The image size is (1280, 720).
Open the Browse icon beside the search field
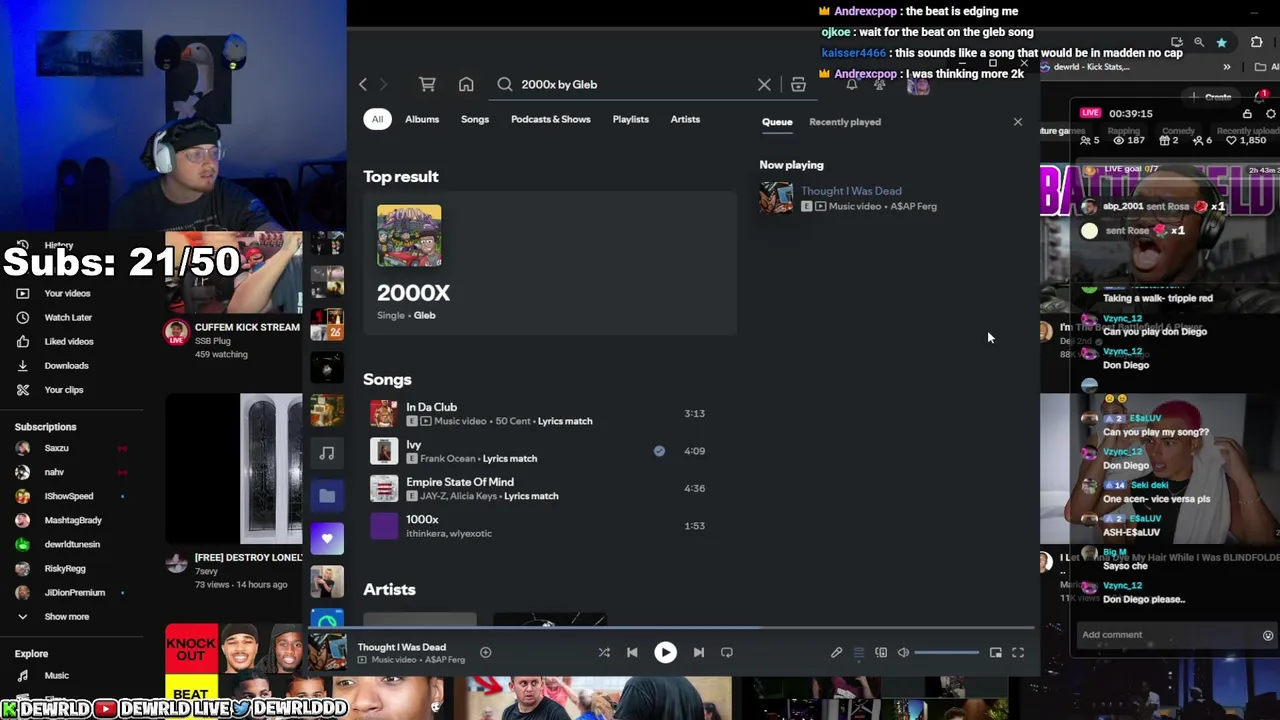coord(798,85)
